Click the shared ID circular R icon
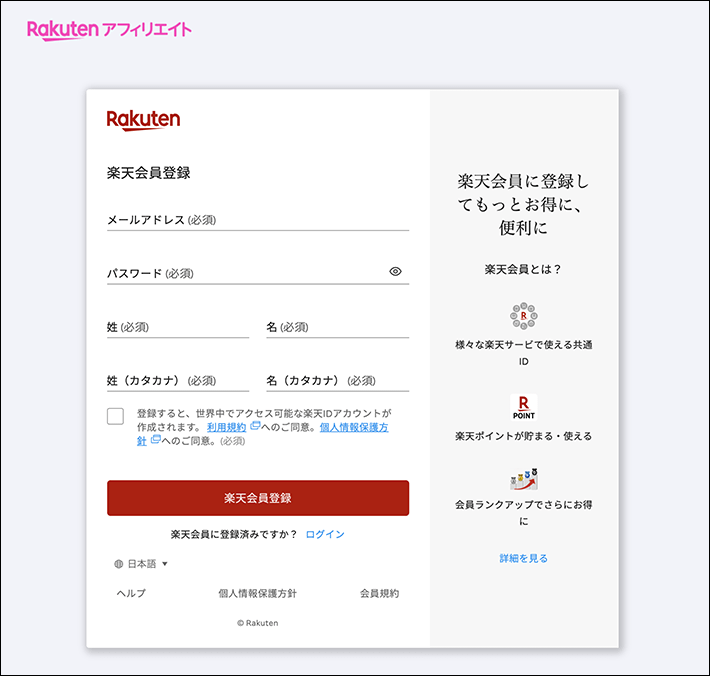The width and height of the screenshot is (710, 676). pos(523,316)
